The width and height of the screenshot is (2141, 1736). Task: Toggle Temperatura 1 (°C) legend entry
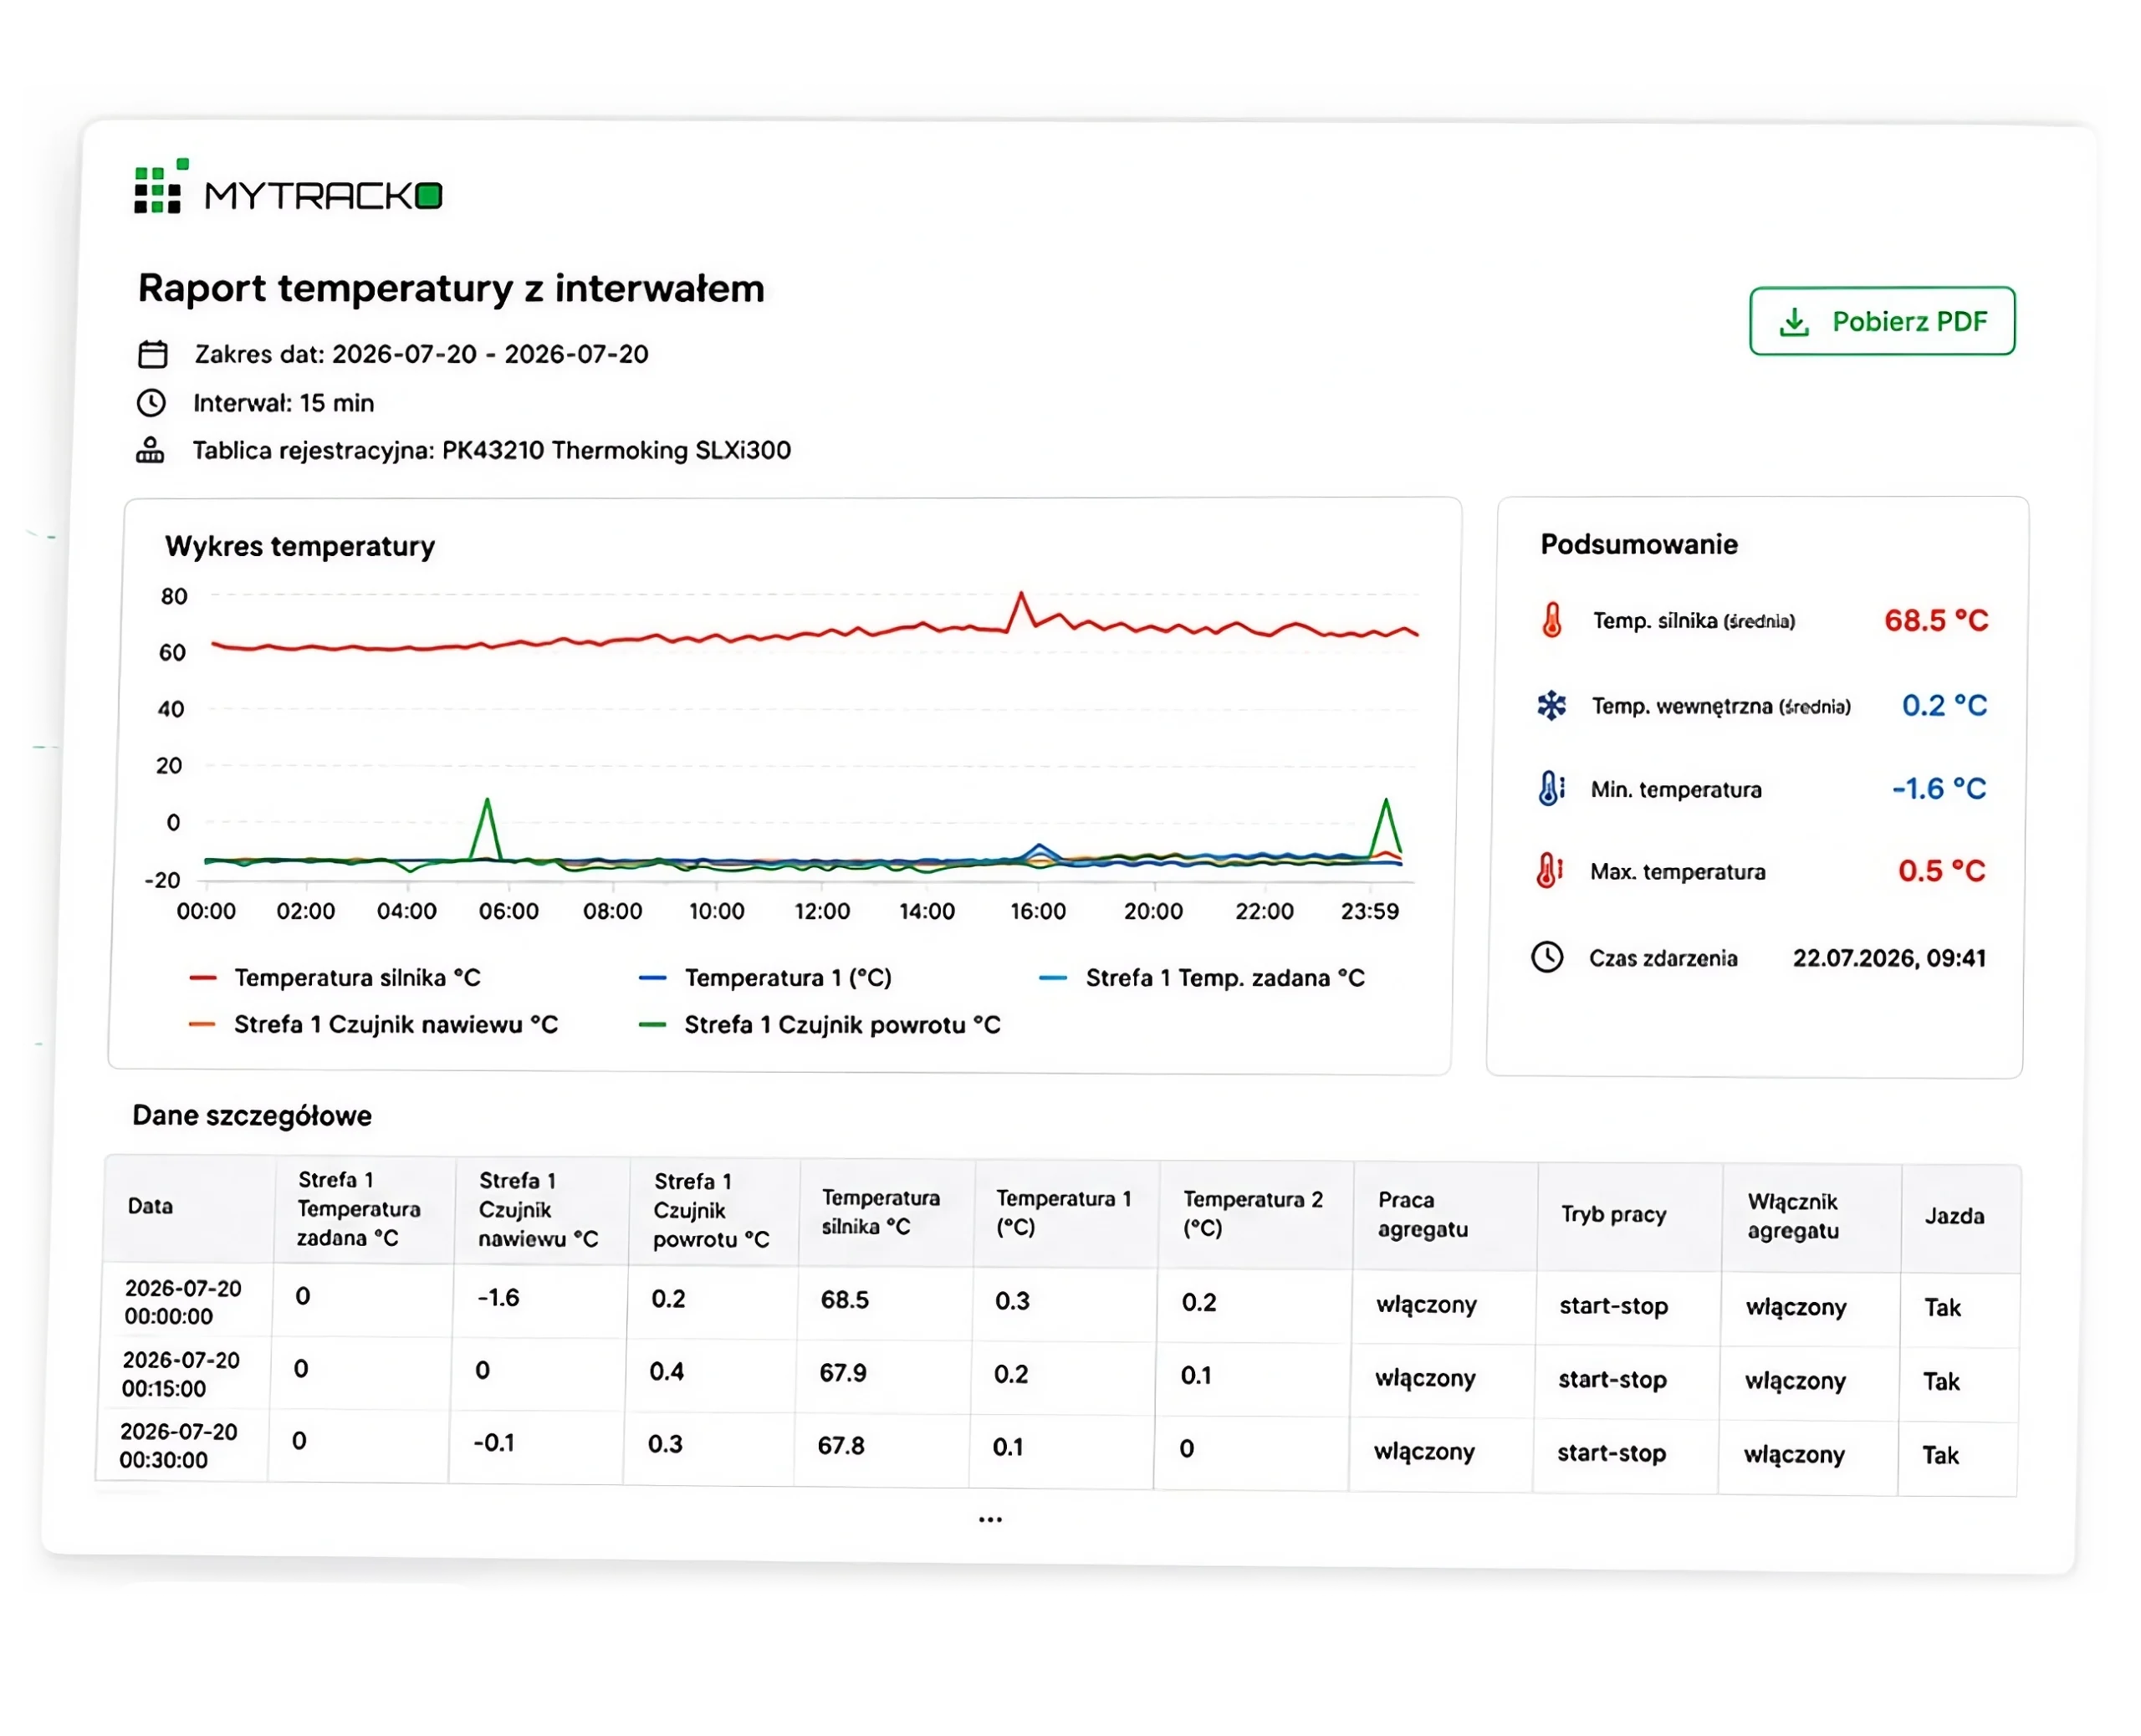(765, 977)
